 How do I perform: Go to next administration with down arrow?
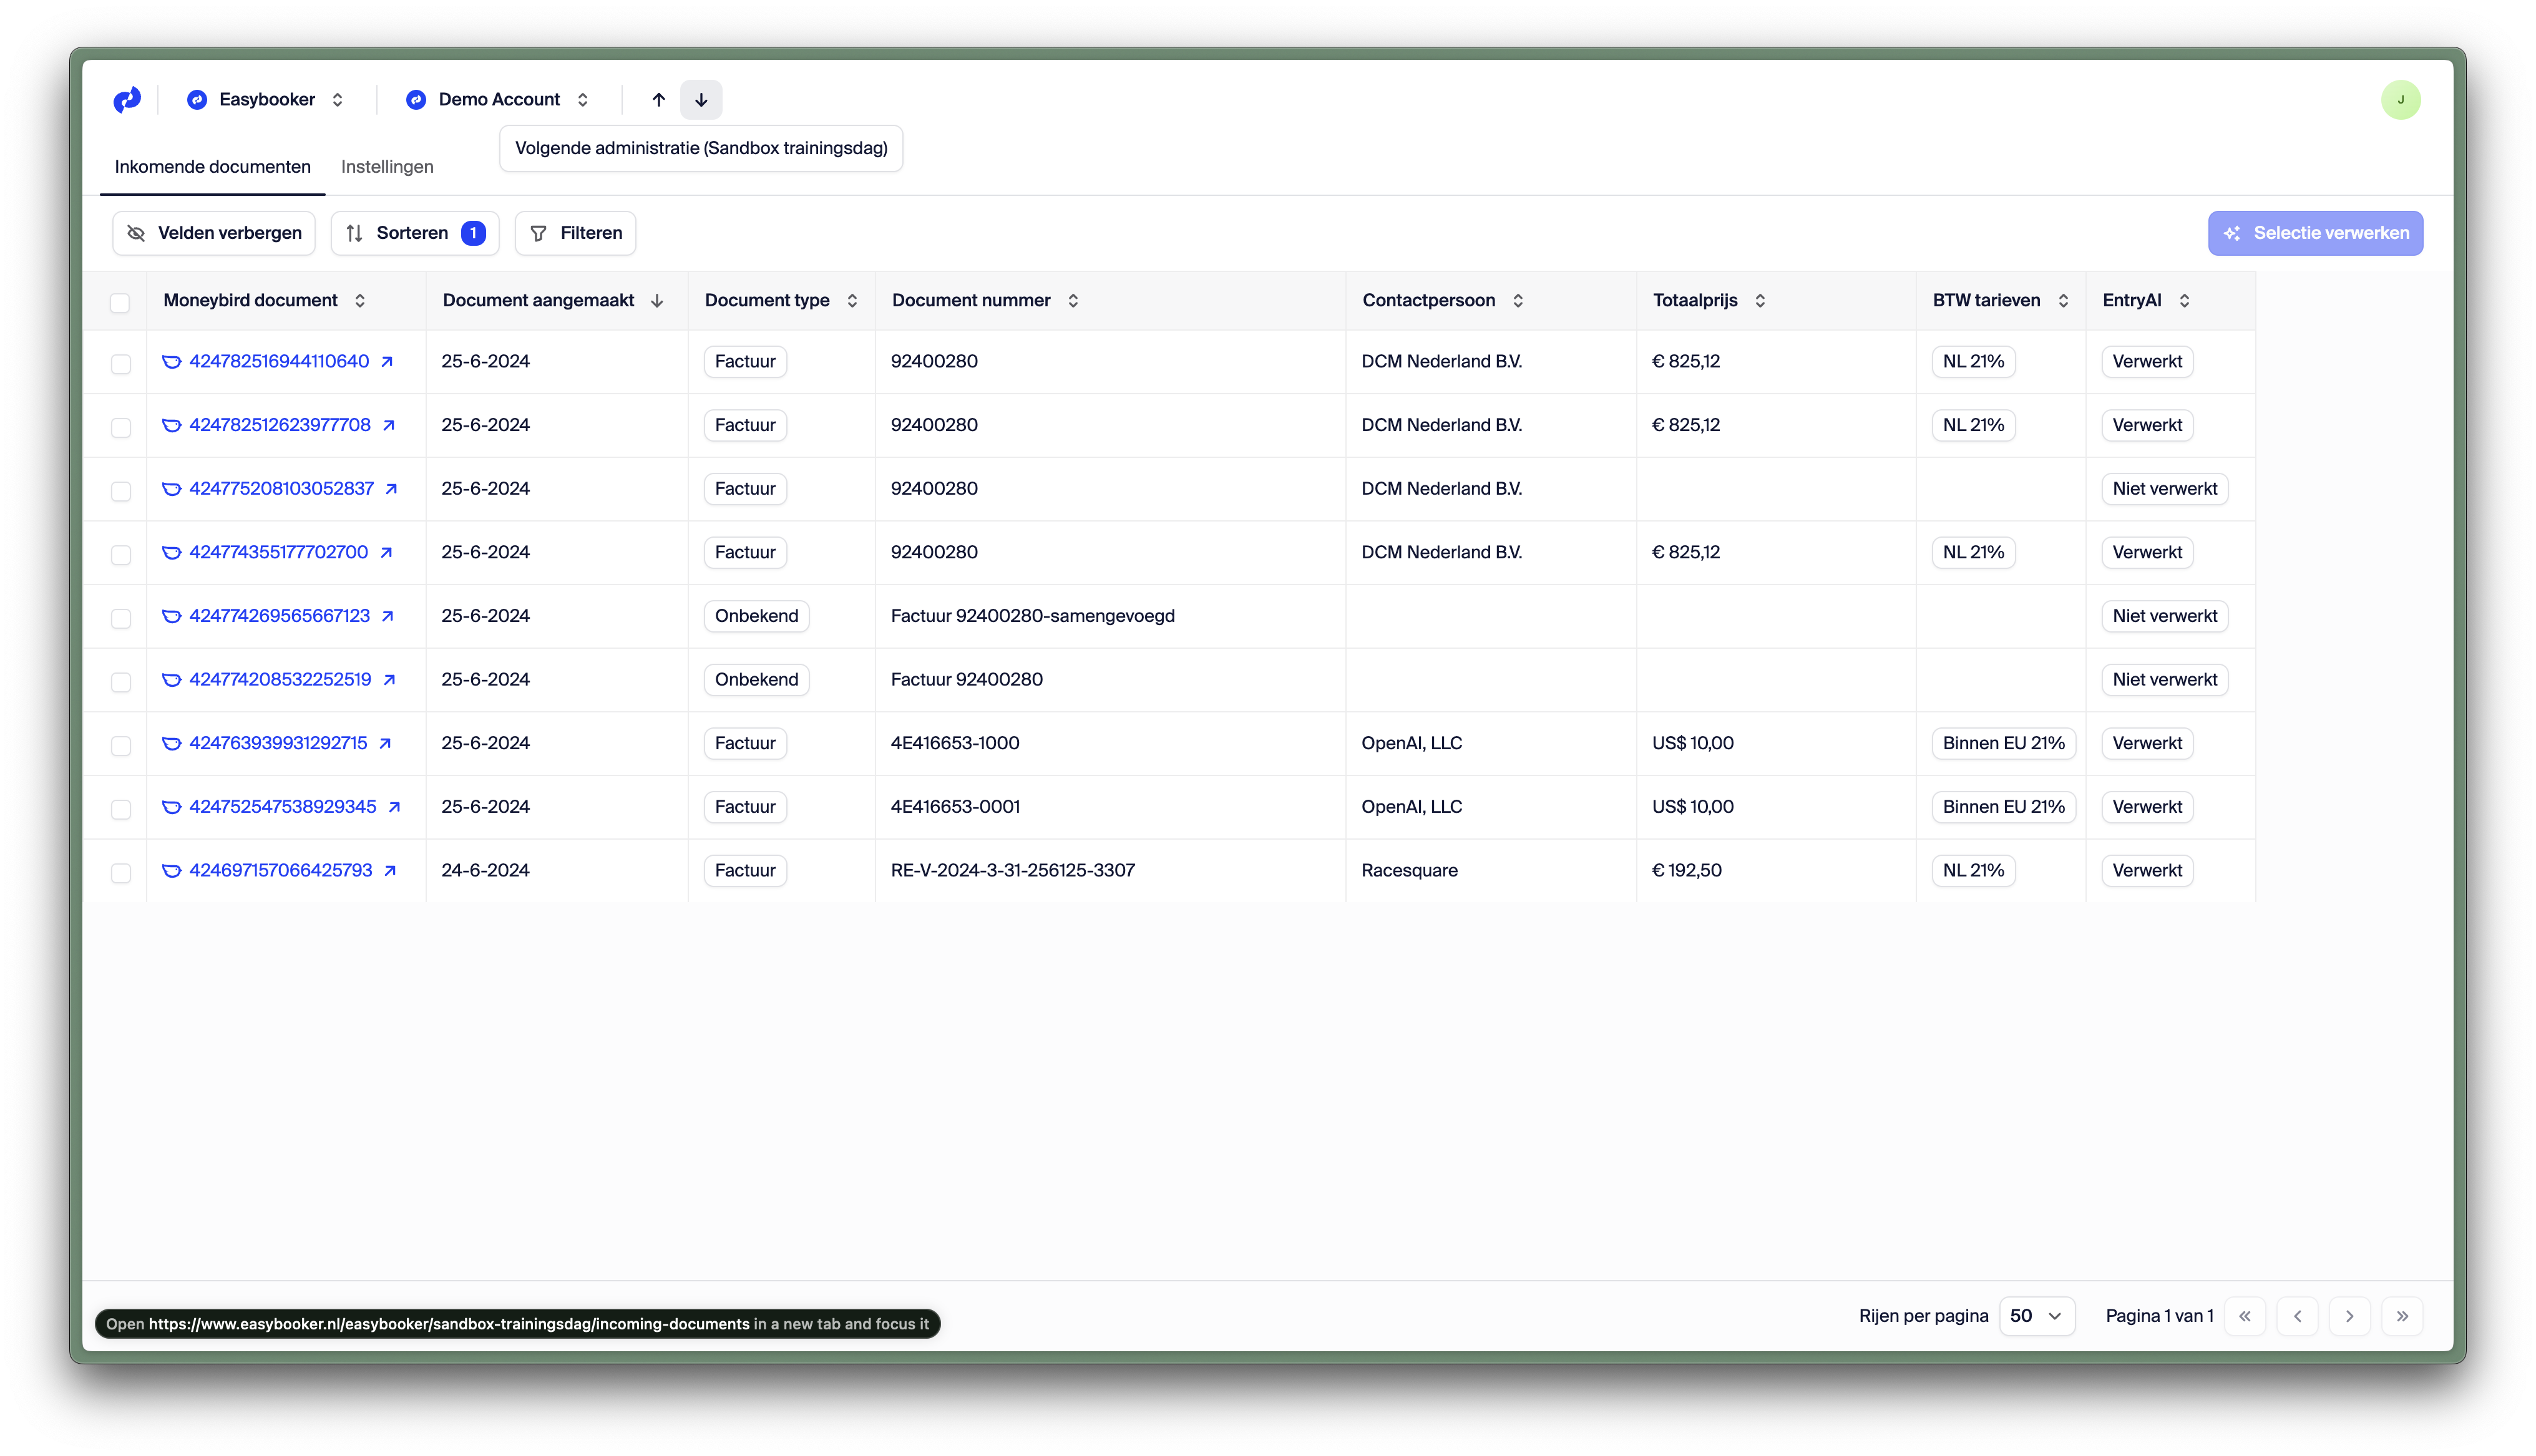[701, 100]
